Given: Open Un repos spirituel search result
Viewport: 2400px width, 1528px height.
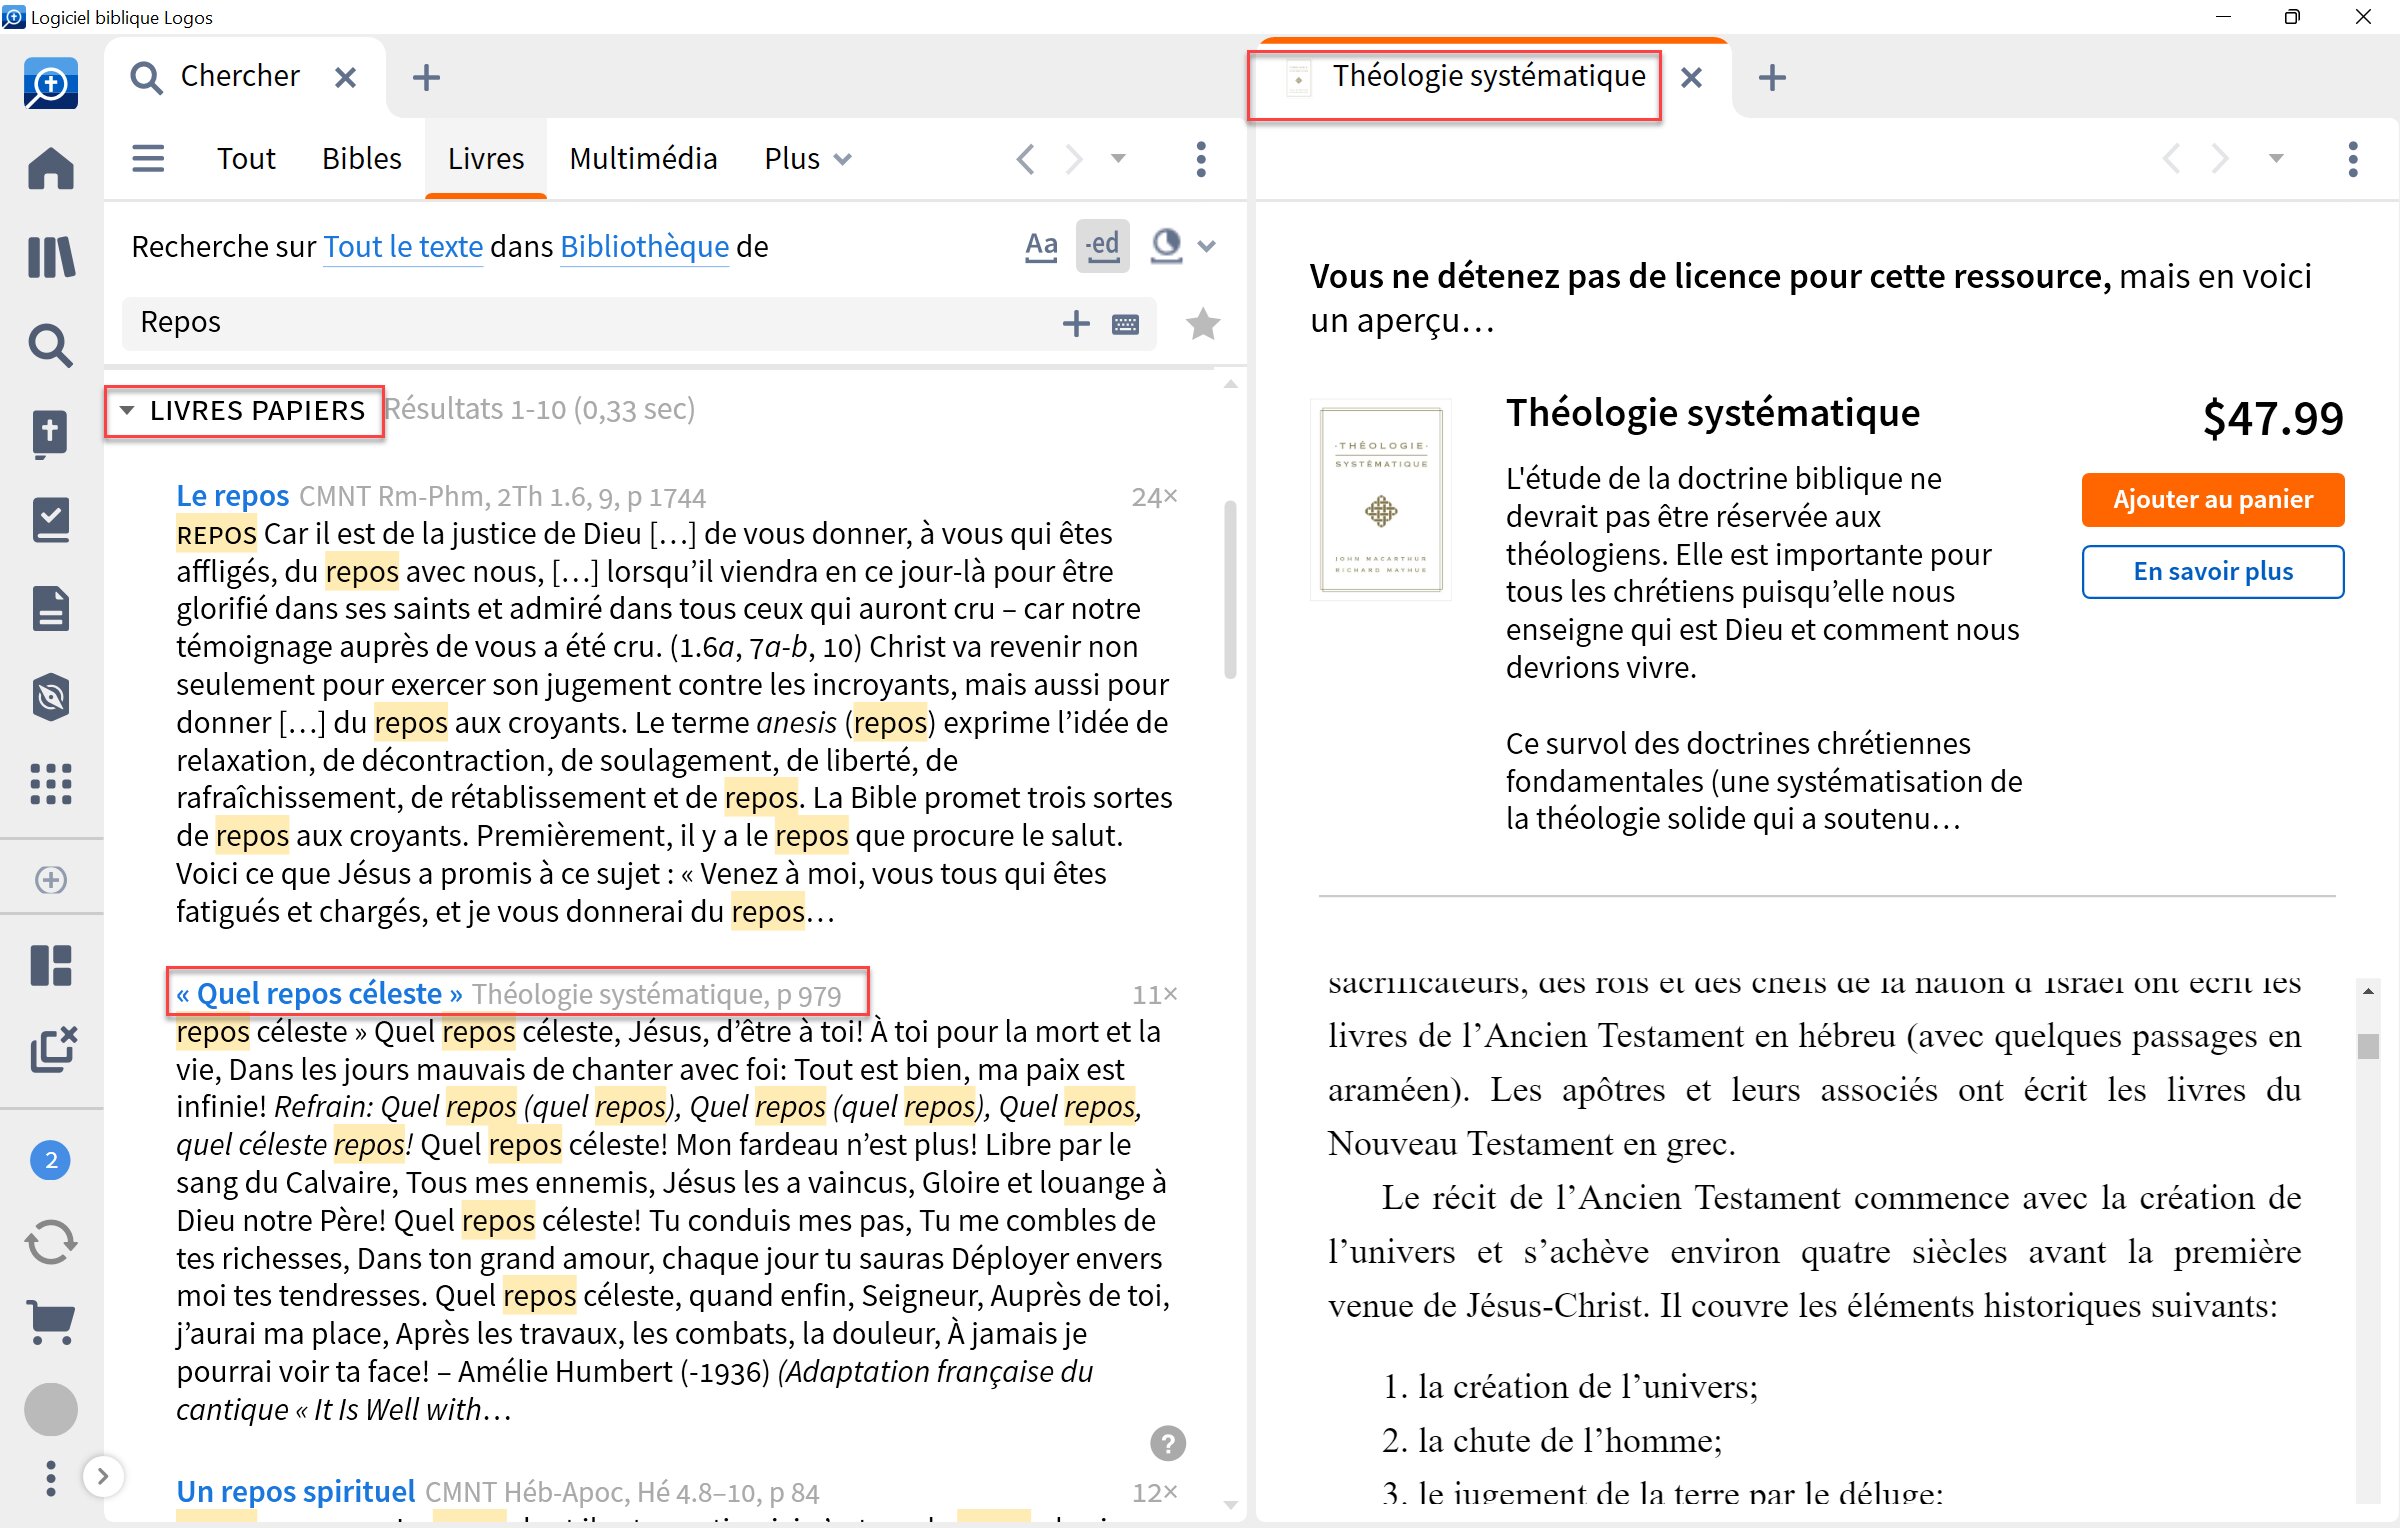Looking at the screenshot, I should click(x=295, y=1490).
